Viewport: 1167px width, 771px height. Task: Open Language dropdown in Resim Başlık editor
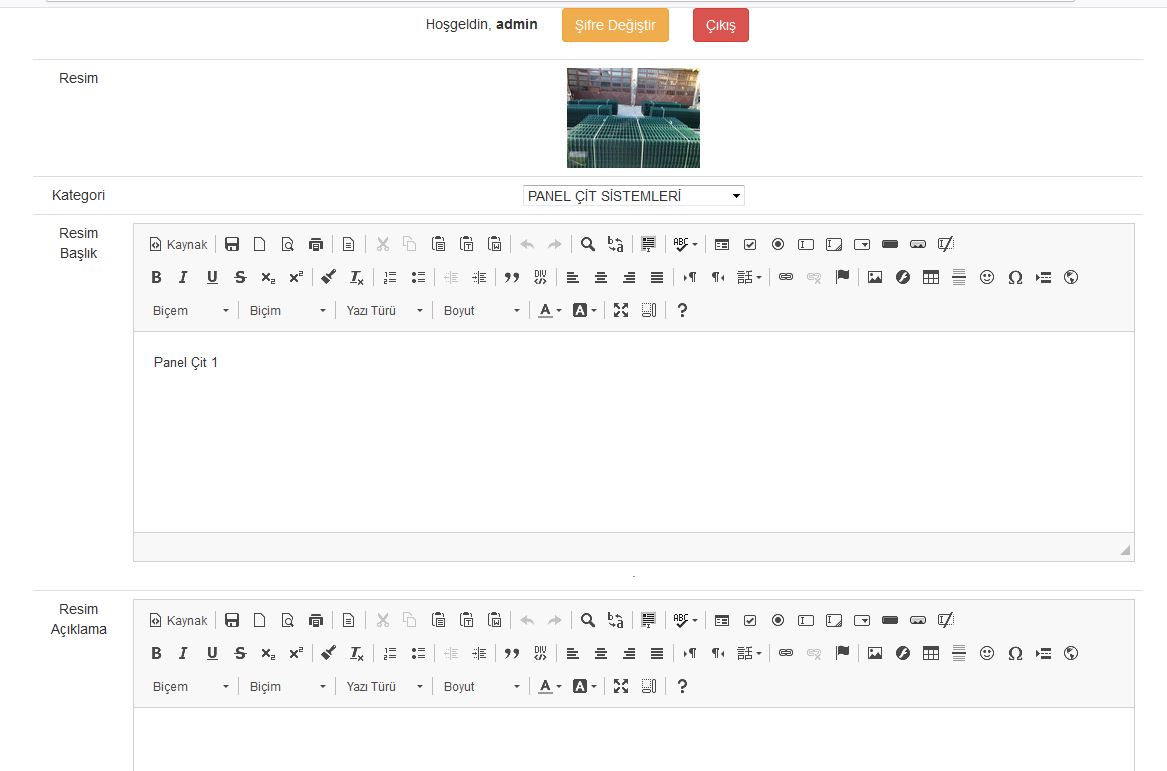pos(749,277)
